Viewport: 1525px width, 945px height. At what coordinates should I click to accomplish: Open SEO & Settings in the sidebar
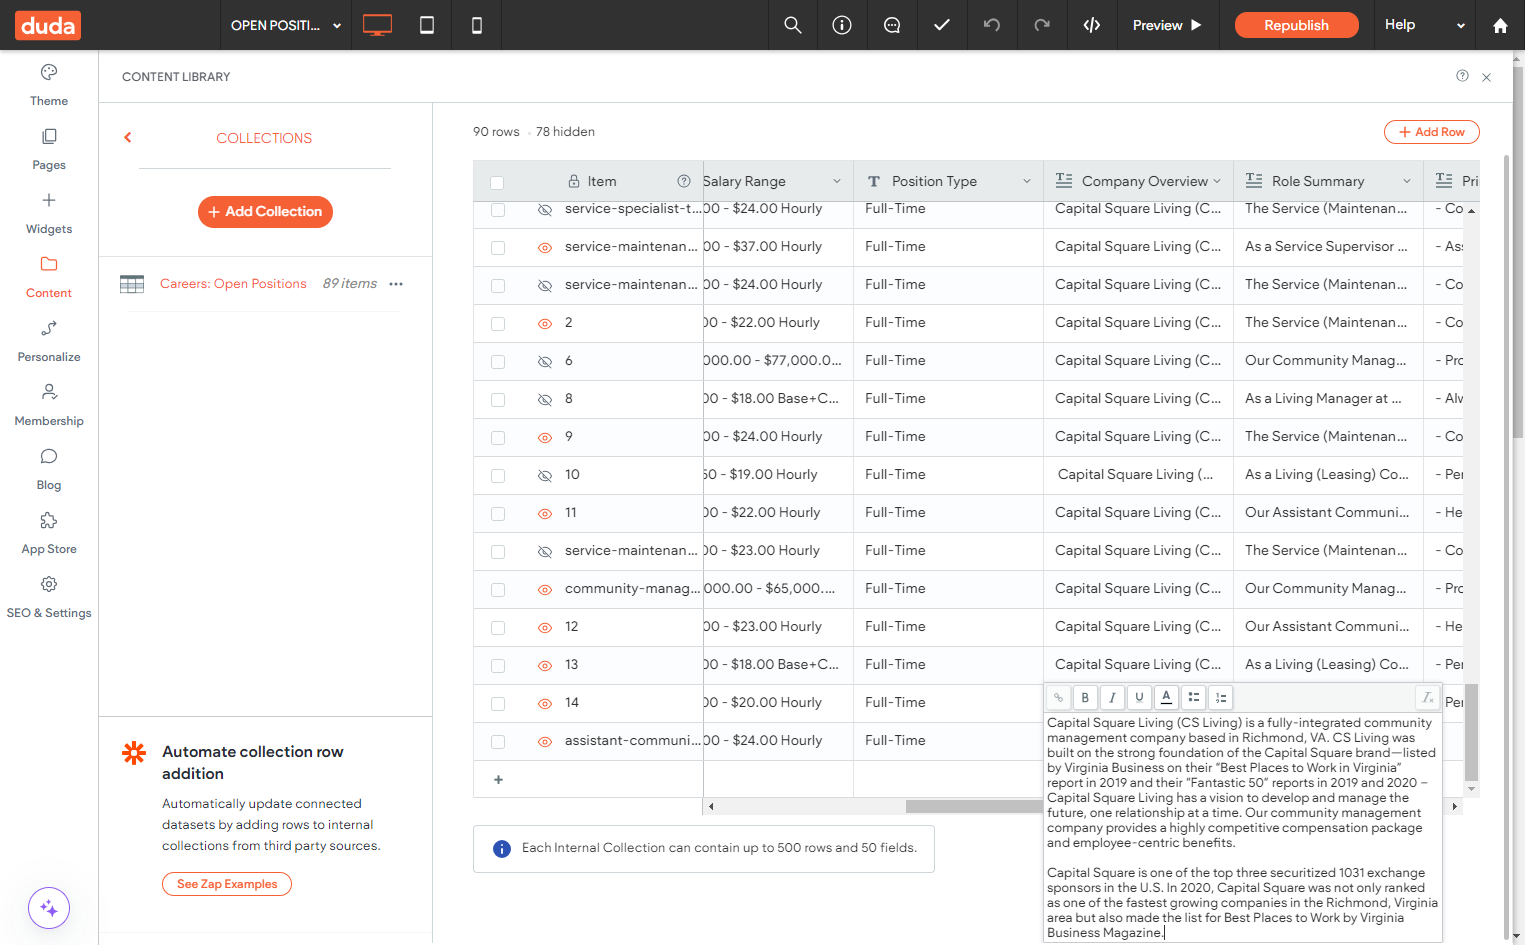coord(49,597)
